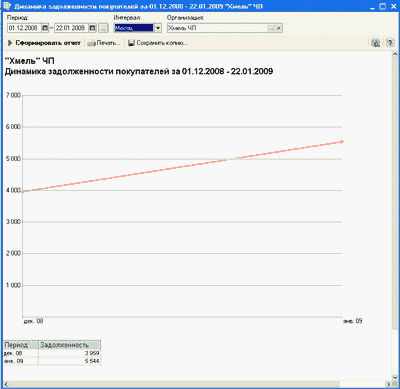Viewport: 400px width, 389px height.
Task: Click the end date field 22.01.2009
Action: tap(72, 28)
